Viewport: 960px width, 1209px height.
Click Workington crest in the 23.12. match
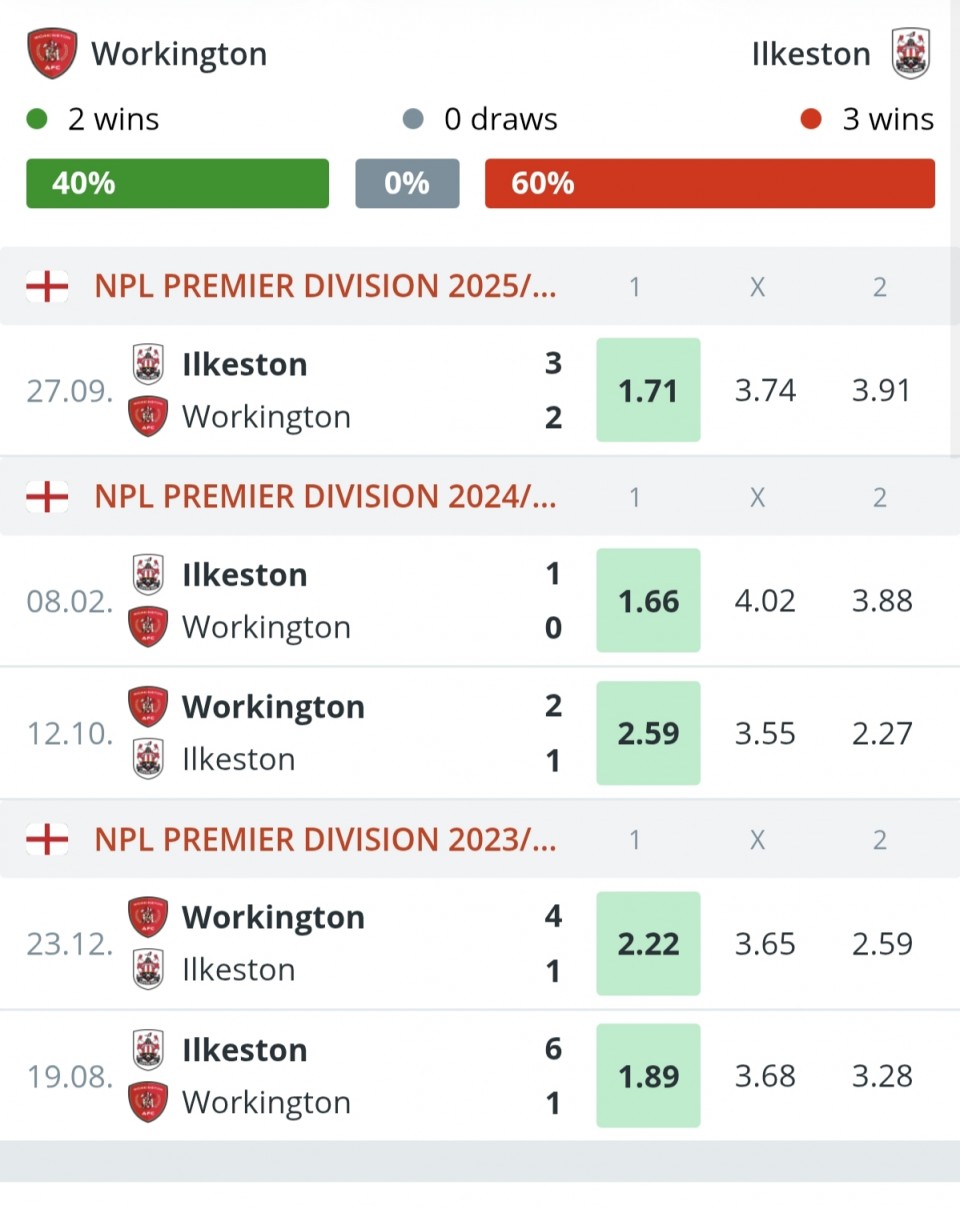coord(148,917)
